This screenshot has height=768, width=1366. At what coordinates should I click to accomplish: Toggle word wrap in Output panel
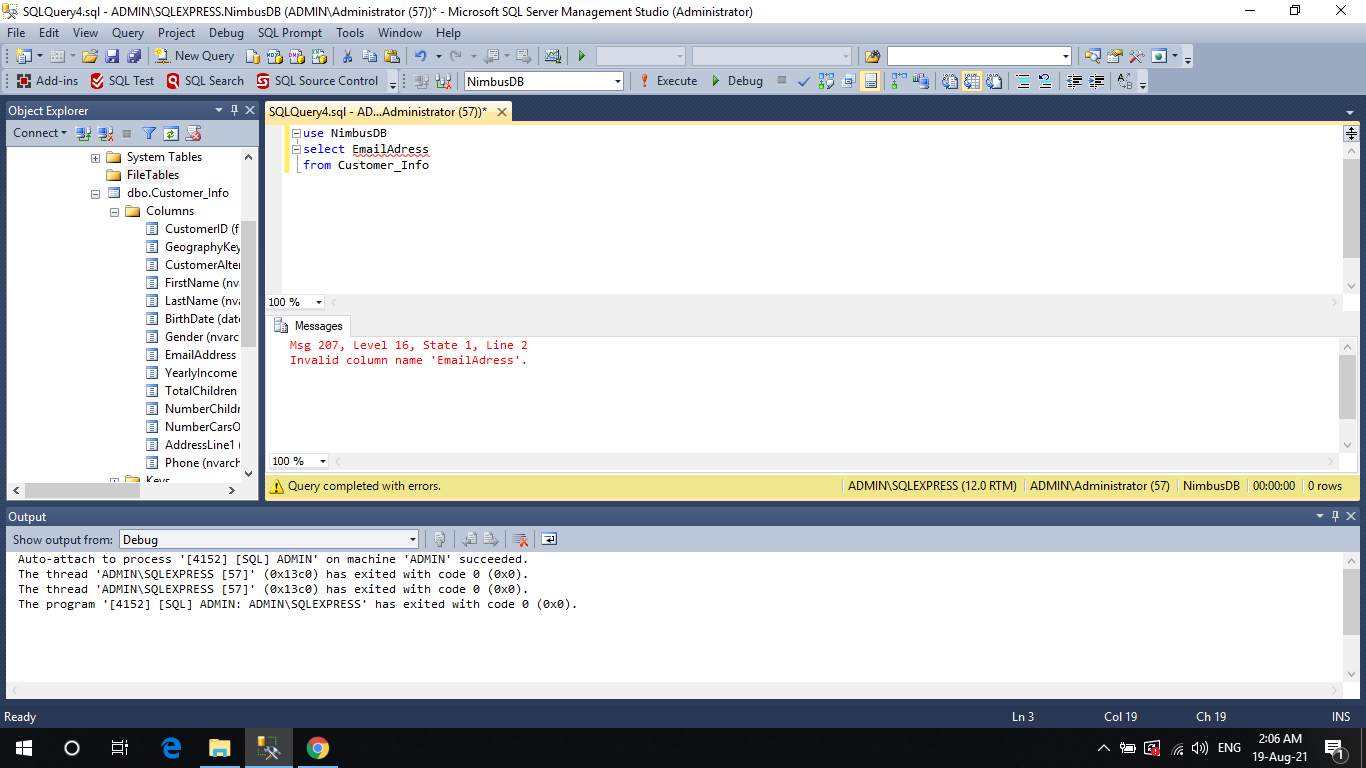point(549,539)
